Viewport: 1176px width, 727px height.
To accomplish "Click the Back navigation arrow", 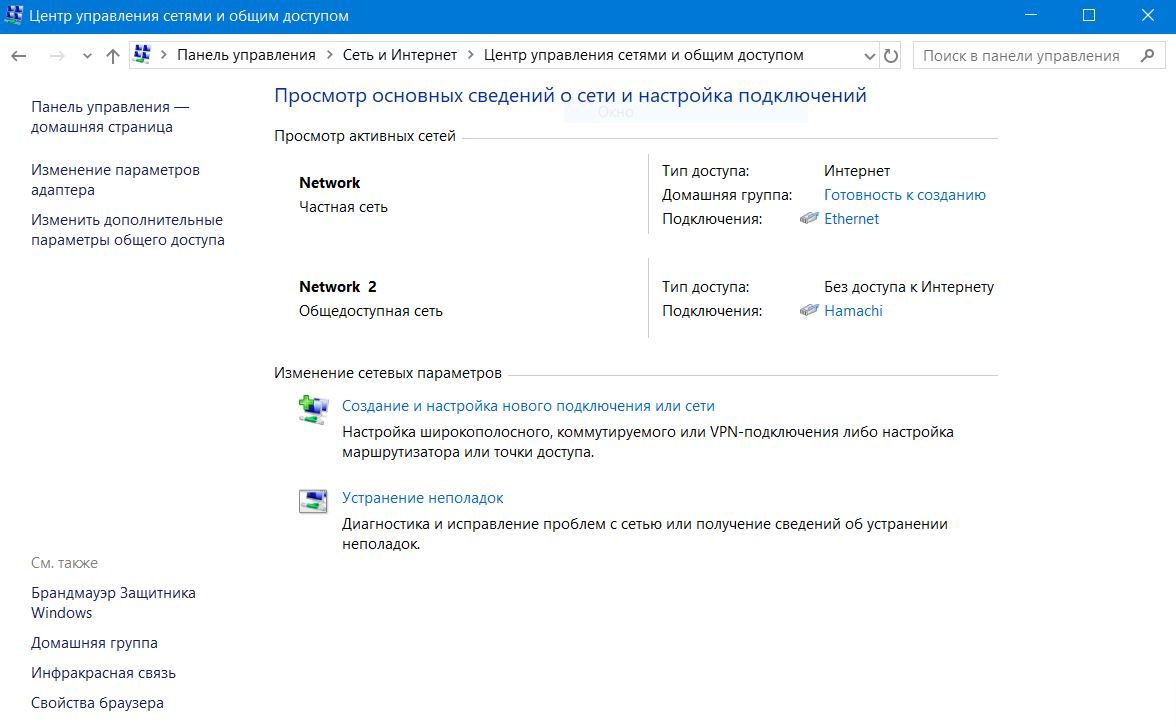I will [20, 56].
